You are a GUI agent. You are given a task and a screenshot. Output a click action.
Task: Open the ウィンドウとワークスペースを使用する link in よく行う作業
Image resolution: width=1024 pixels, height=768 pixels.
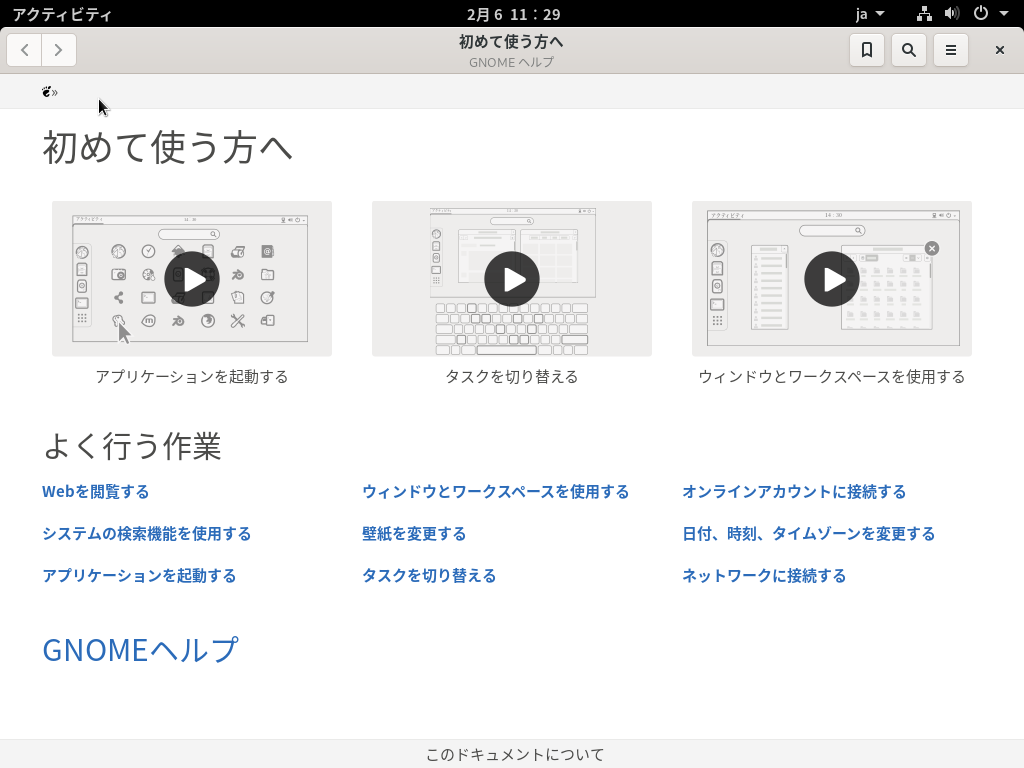tap(496, 492)
